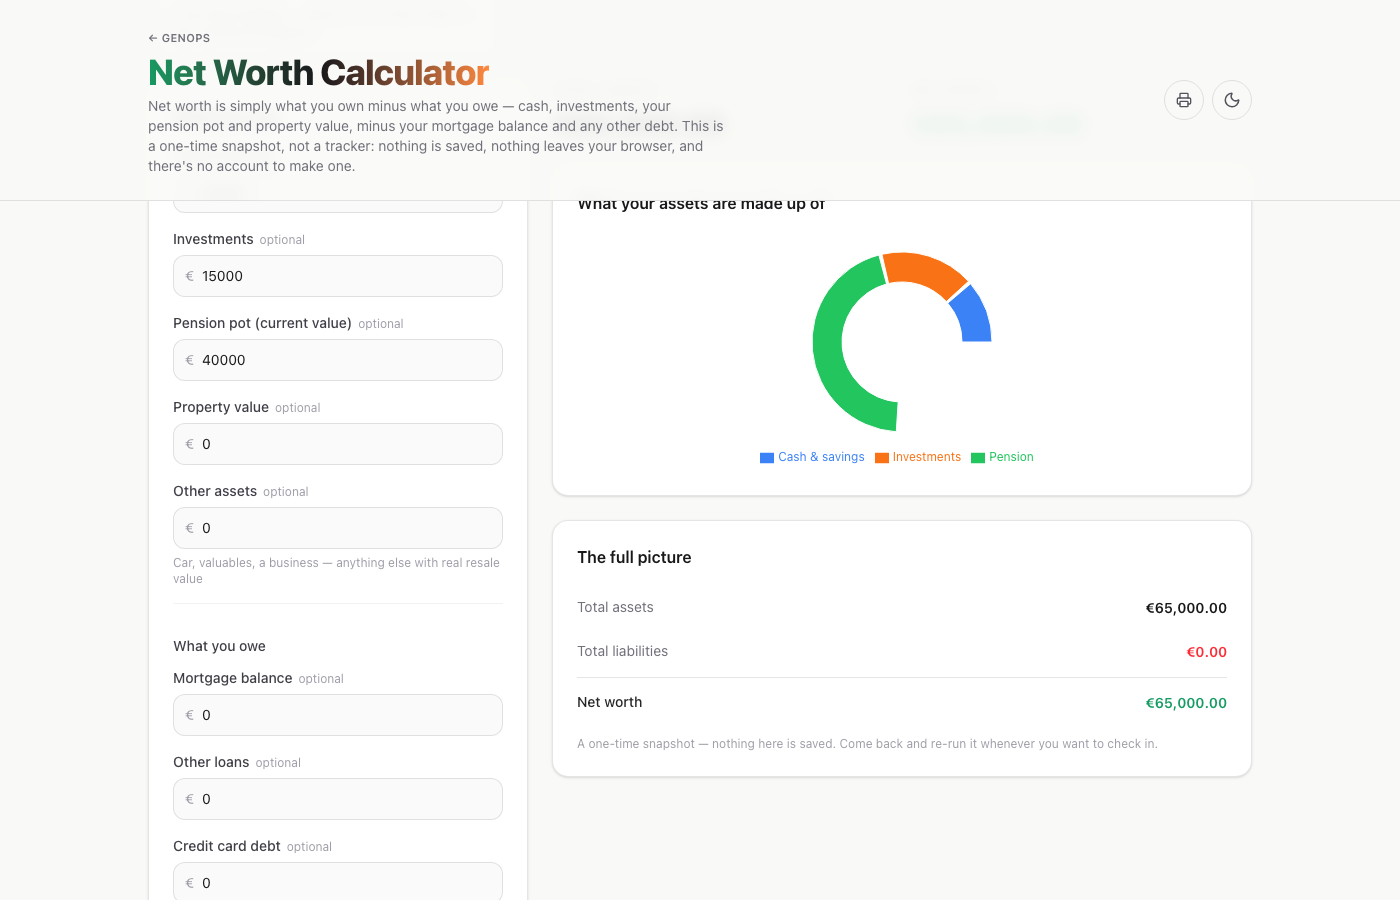Click the 'Other loans' label
Image resolution: width=1400 pixels, height=900 pixels.
tap(211, 762)
